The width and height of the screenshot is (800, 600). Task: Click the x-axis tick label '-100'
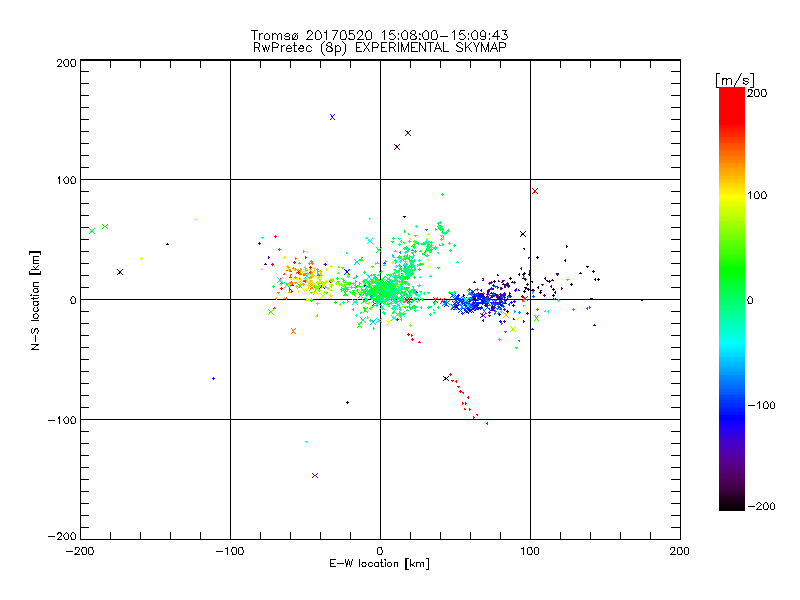point(230,551)
